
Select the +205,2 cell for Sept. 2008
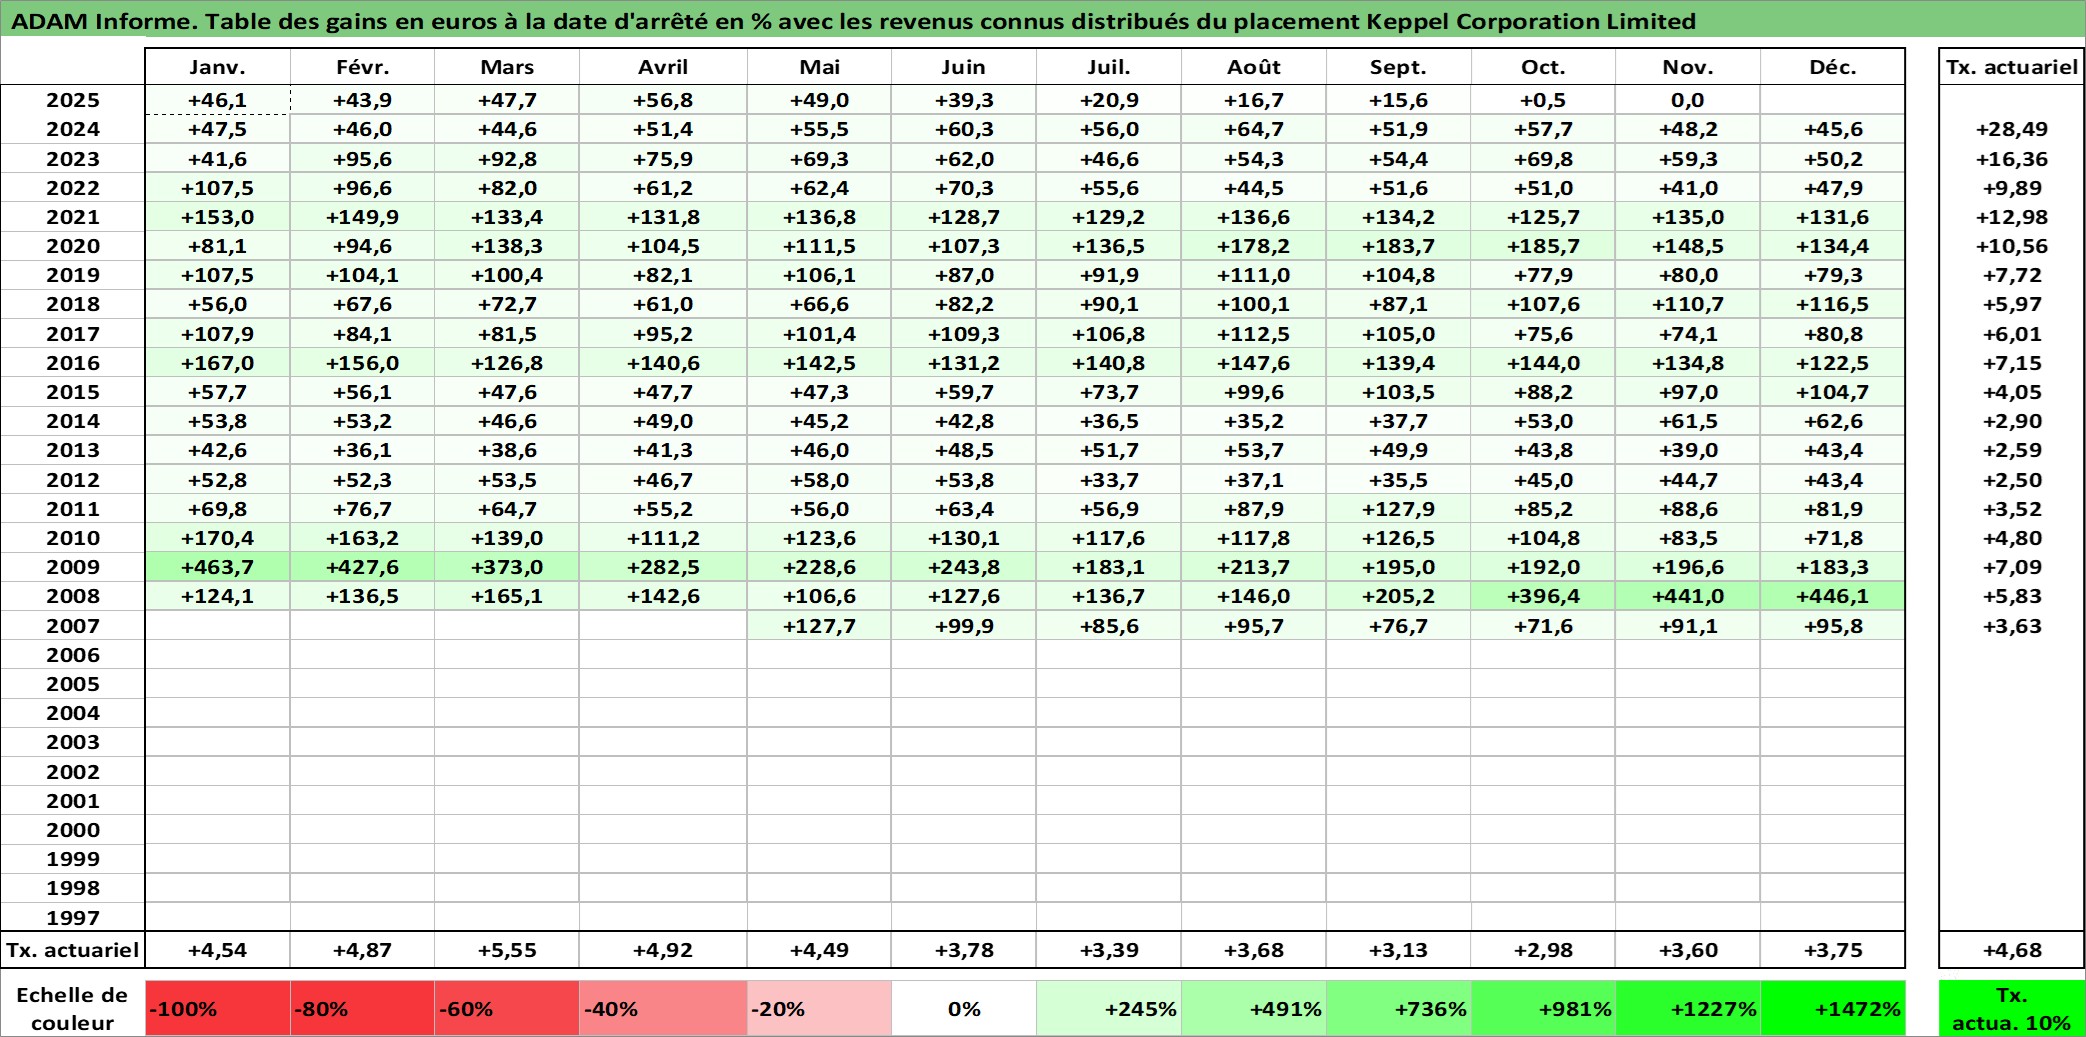(x=1398, y=596)
